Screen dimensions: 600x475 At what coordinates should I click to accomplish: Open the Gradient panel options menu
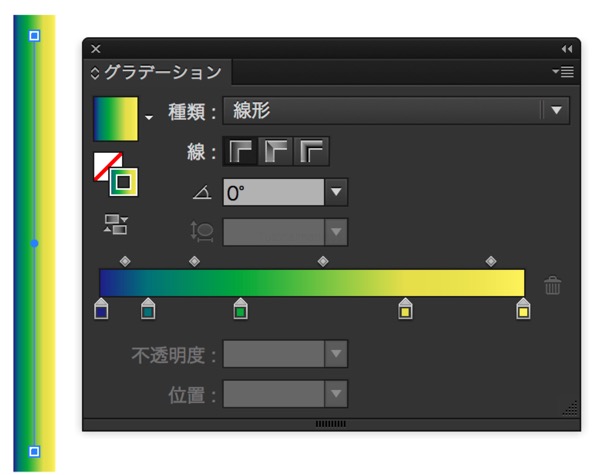[561, 72]
